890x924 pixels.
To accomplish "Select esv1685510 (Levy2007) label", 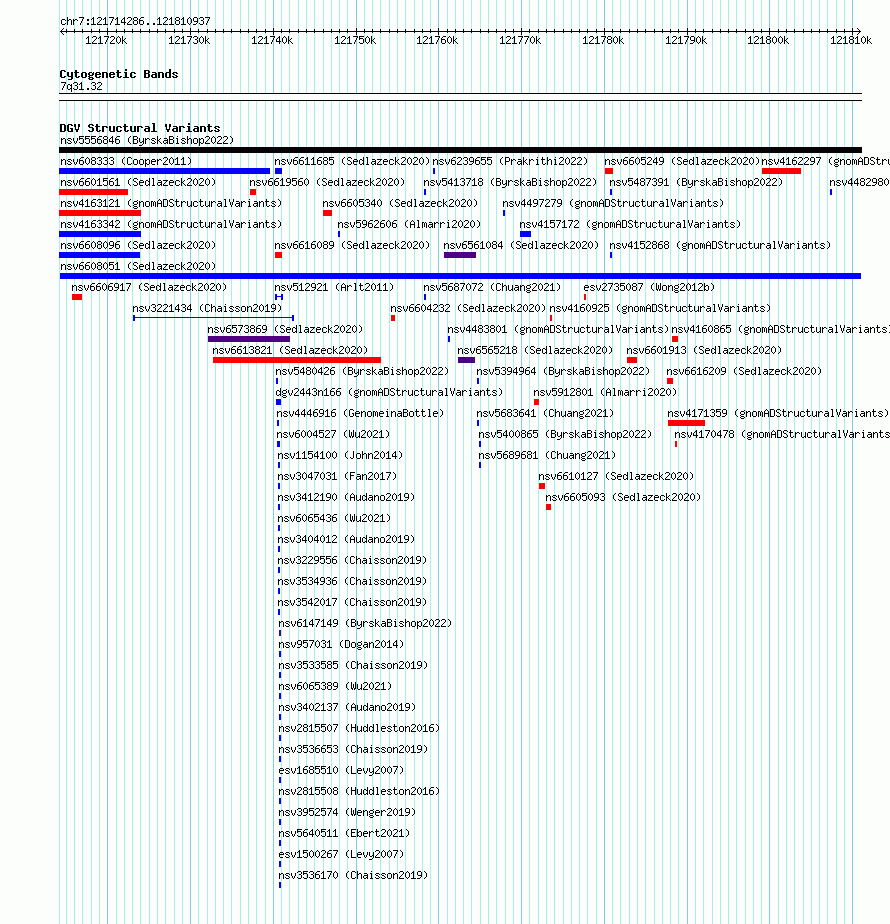I will (341, 770).
